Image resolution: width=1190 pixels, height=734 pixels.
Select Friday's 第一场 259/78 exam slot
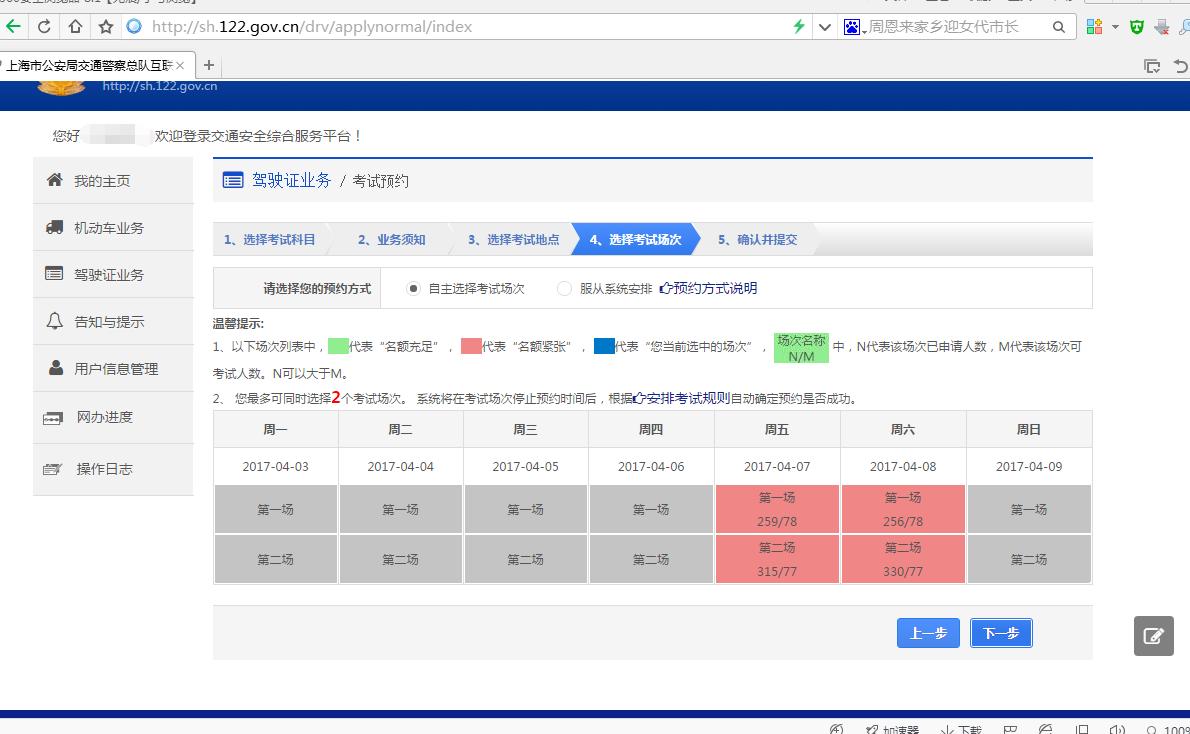(x=777, y=509)
